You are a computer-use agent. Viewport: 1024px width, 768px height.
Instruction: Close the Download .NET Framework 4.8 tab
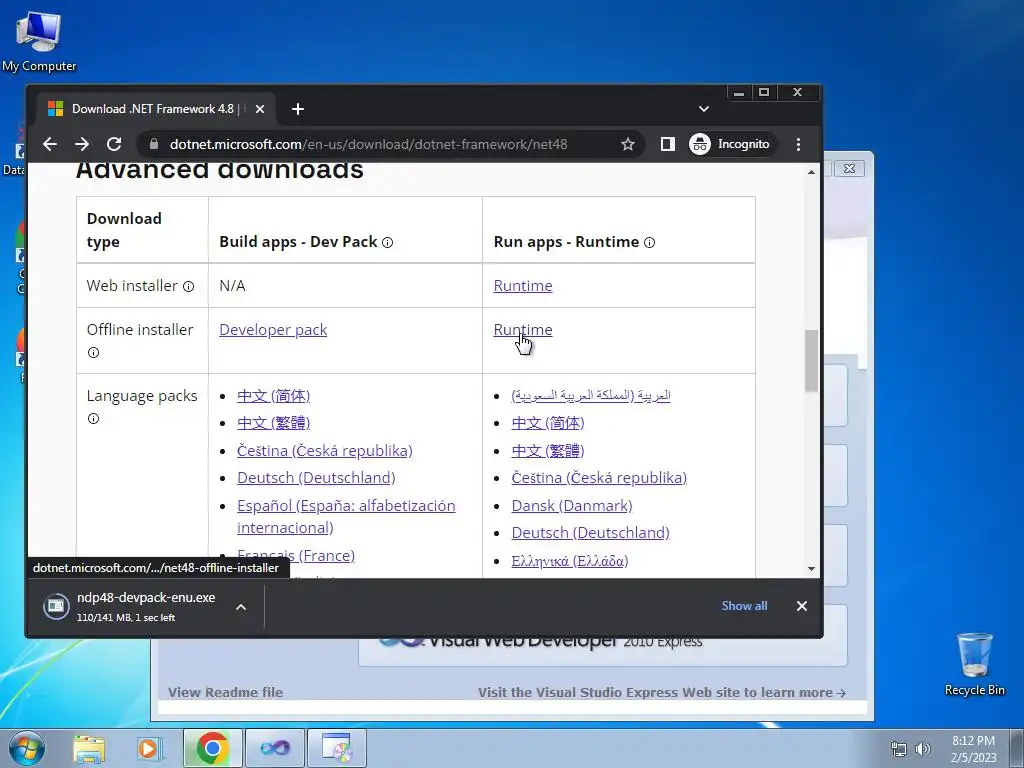tap(260, 109)
